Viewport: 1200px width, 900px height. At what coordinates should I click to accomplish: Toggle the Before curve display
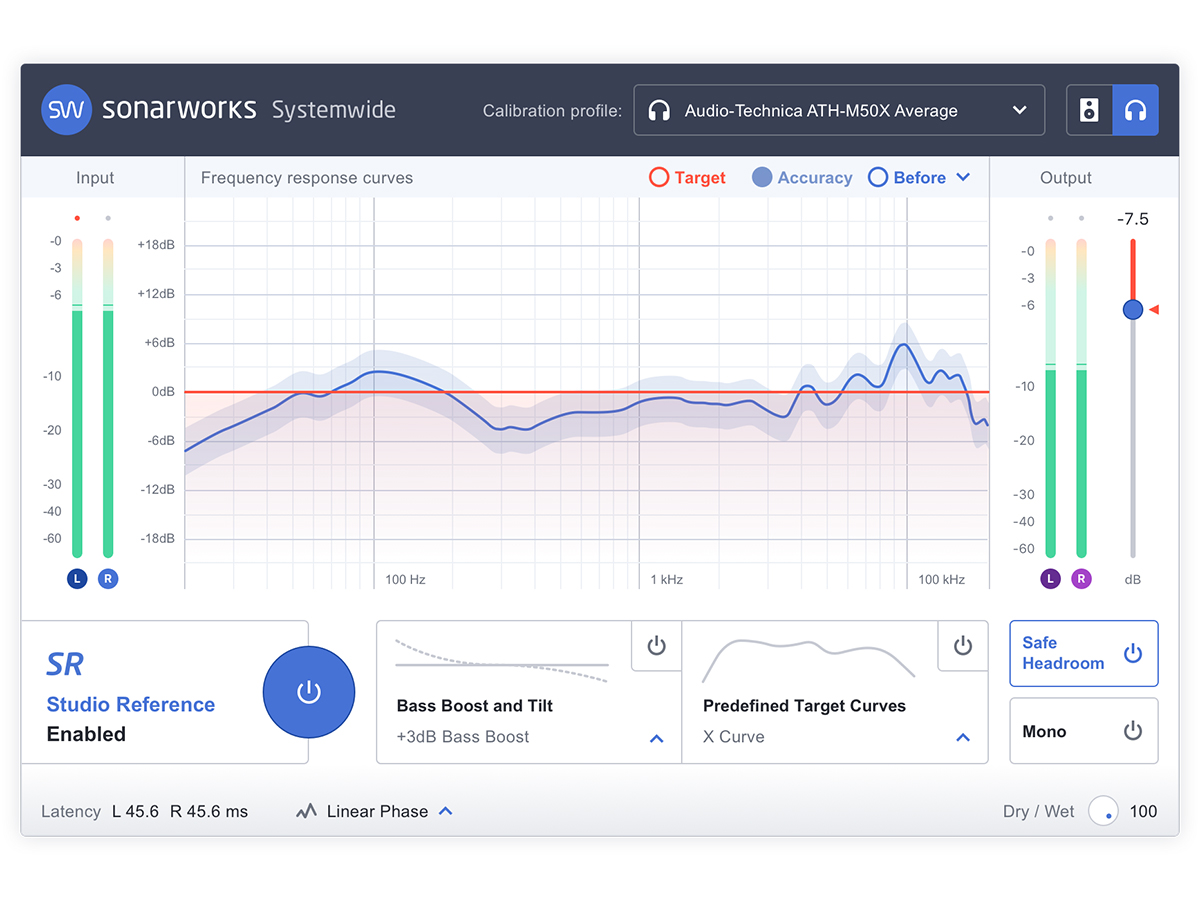pos(908,177)
